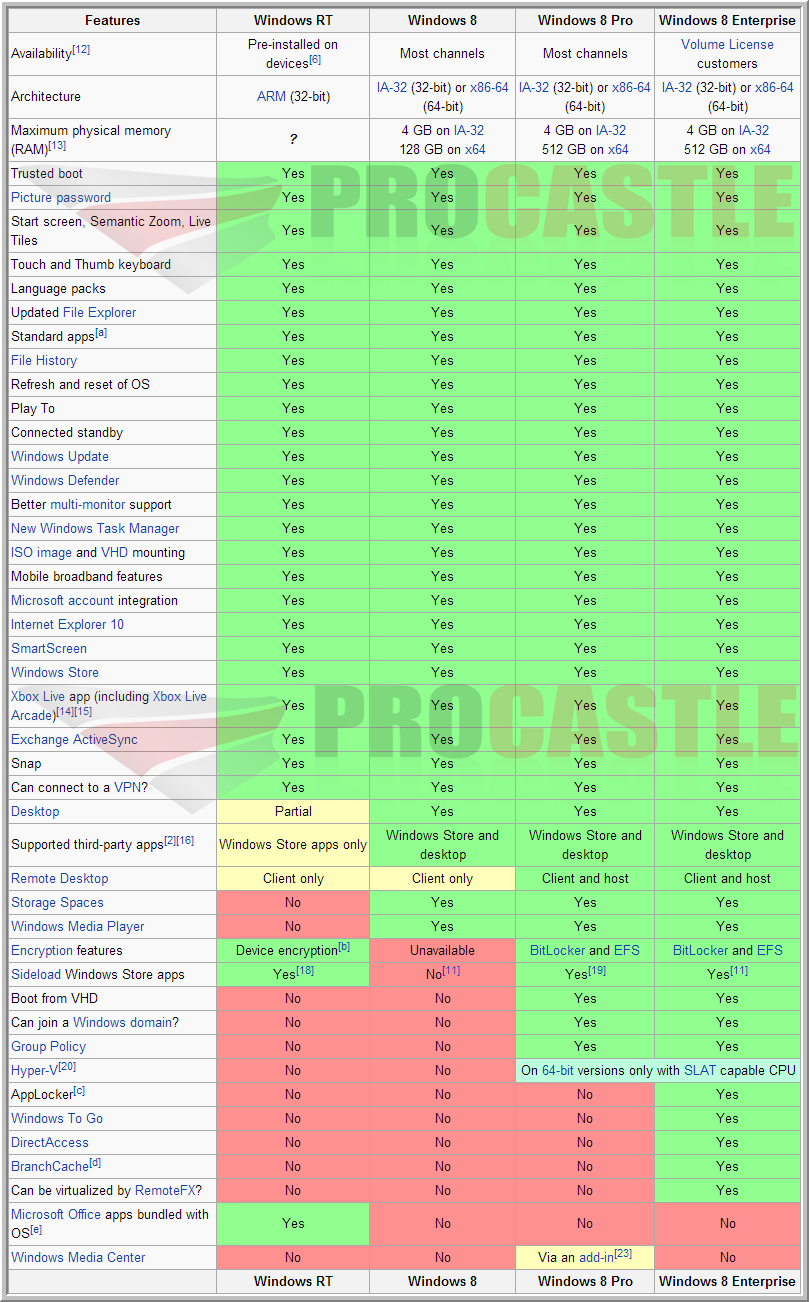Follow the File History link
This screenshot has height=1302, width=809.
(44, 361)
